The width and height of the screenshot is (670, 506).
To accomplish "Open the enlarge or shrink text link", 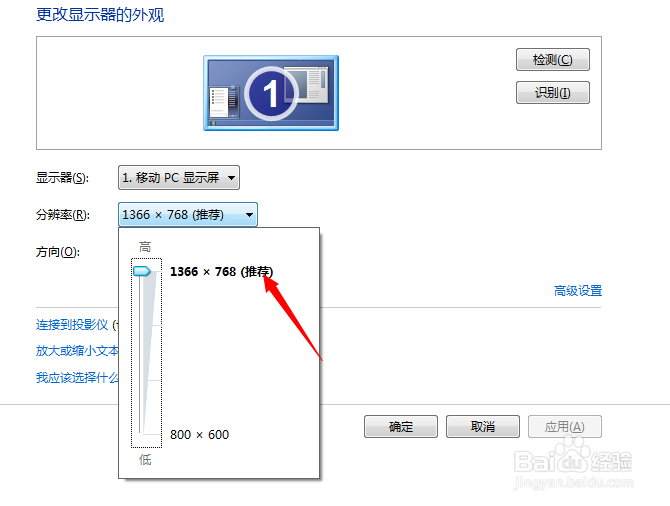I will 77,351.
